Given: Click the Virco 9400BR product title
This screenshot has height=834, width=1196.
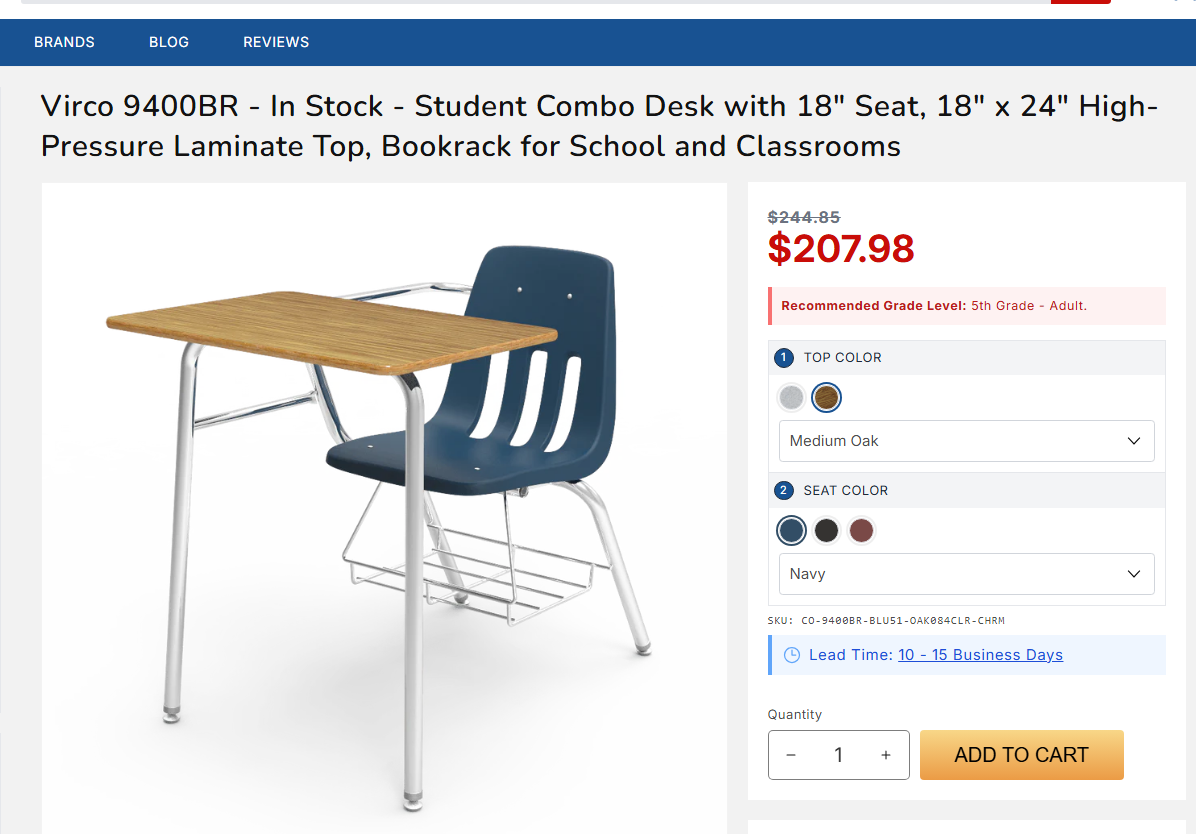Looking at the screenshot, I should click(x=599, y=126).
